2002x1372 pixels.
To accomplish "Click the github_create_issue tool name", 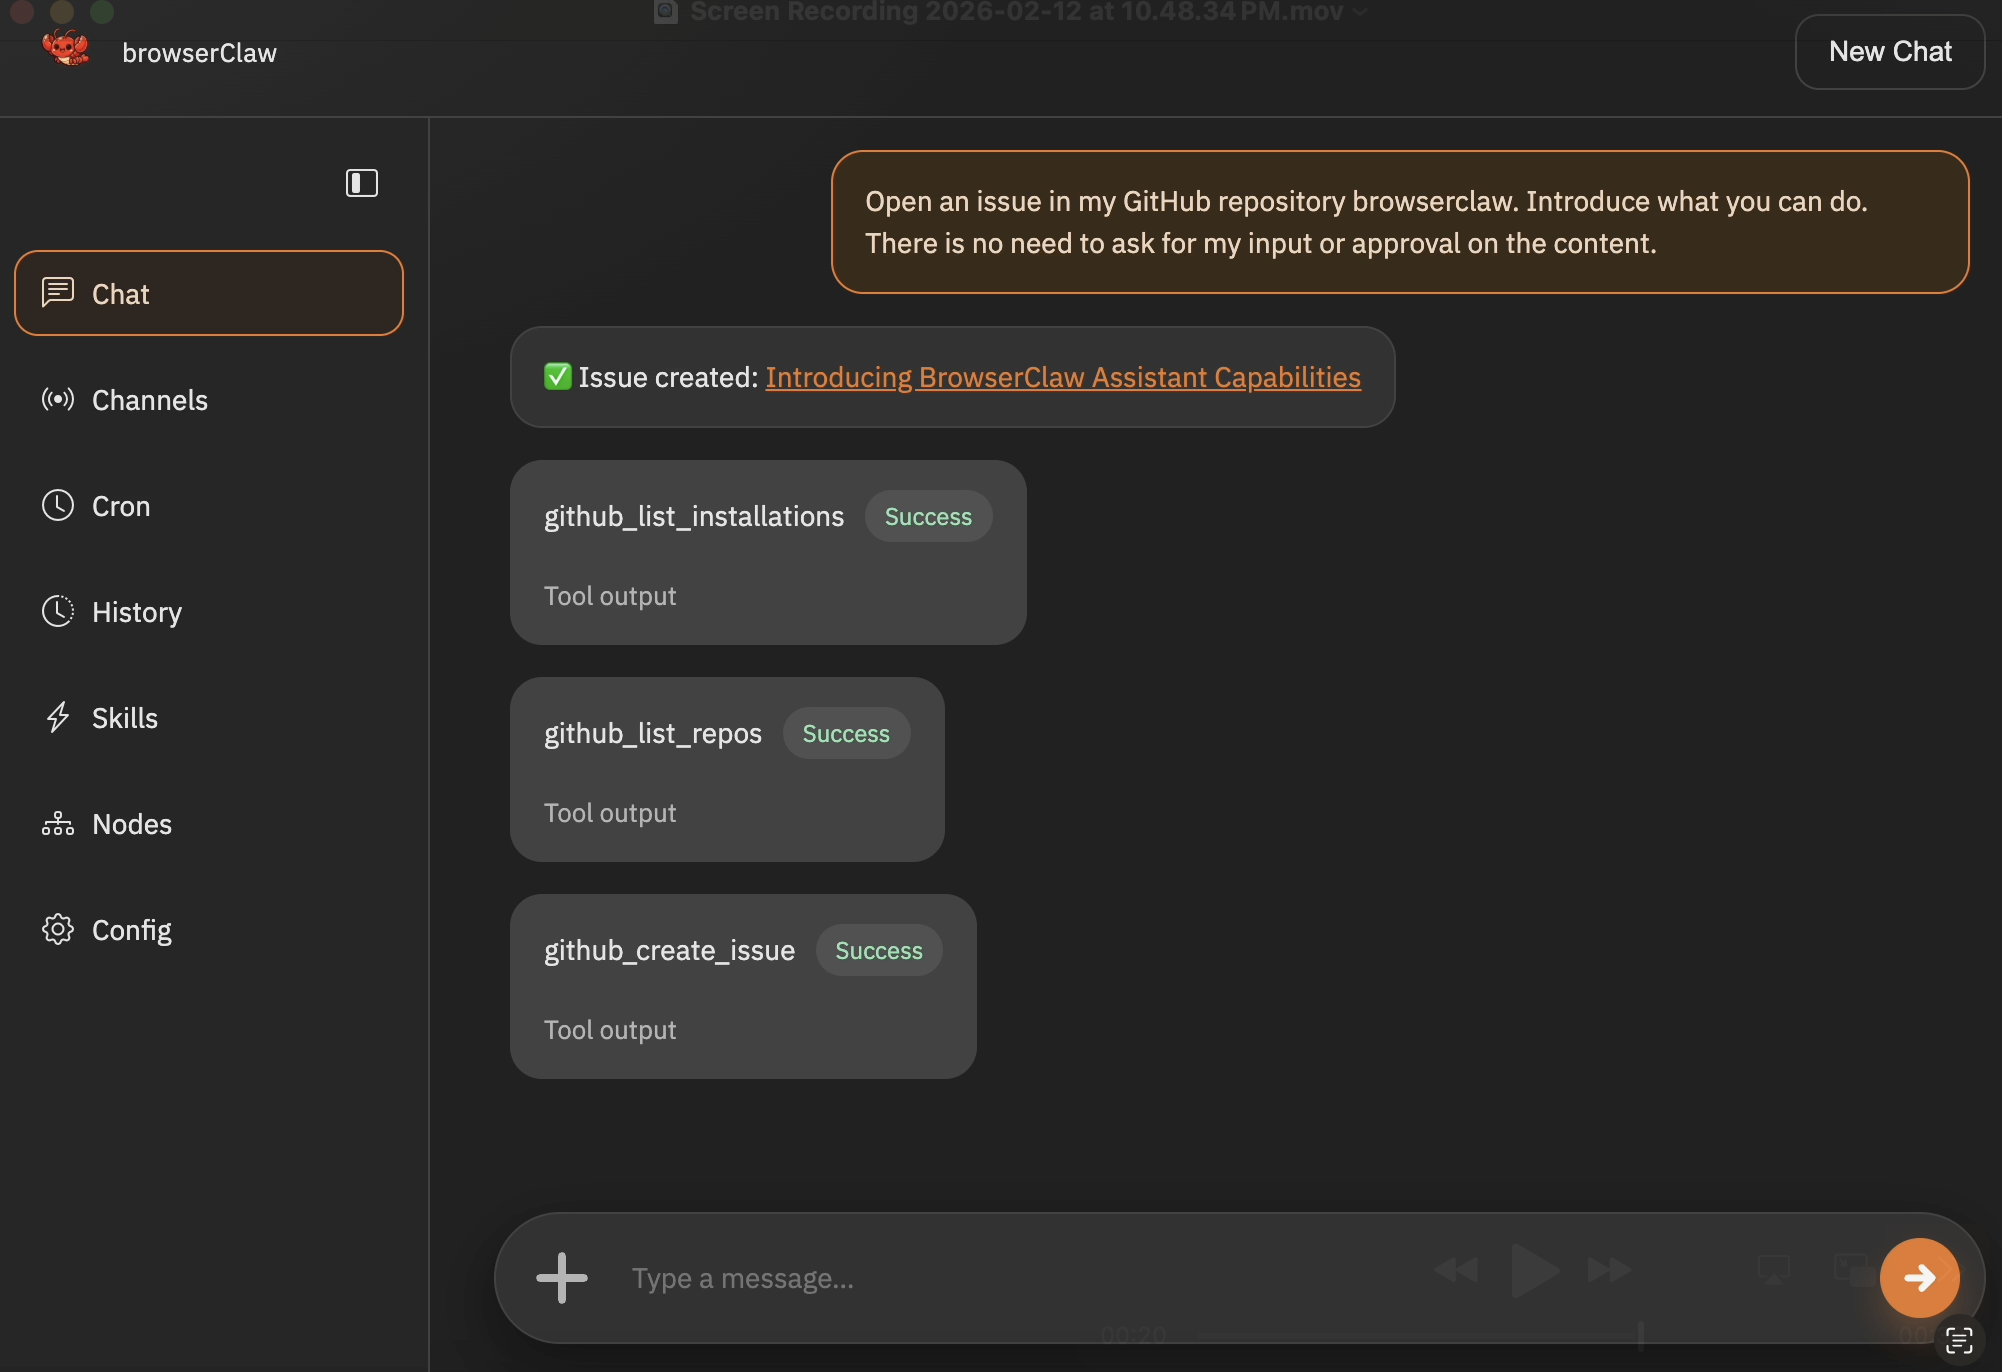I will point(669,950).
